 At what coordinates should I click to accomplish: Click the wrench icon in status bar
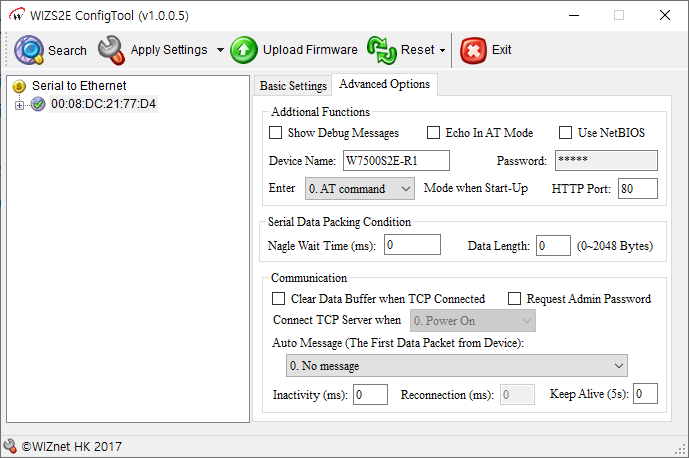point(10,446)
